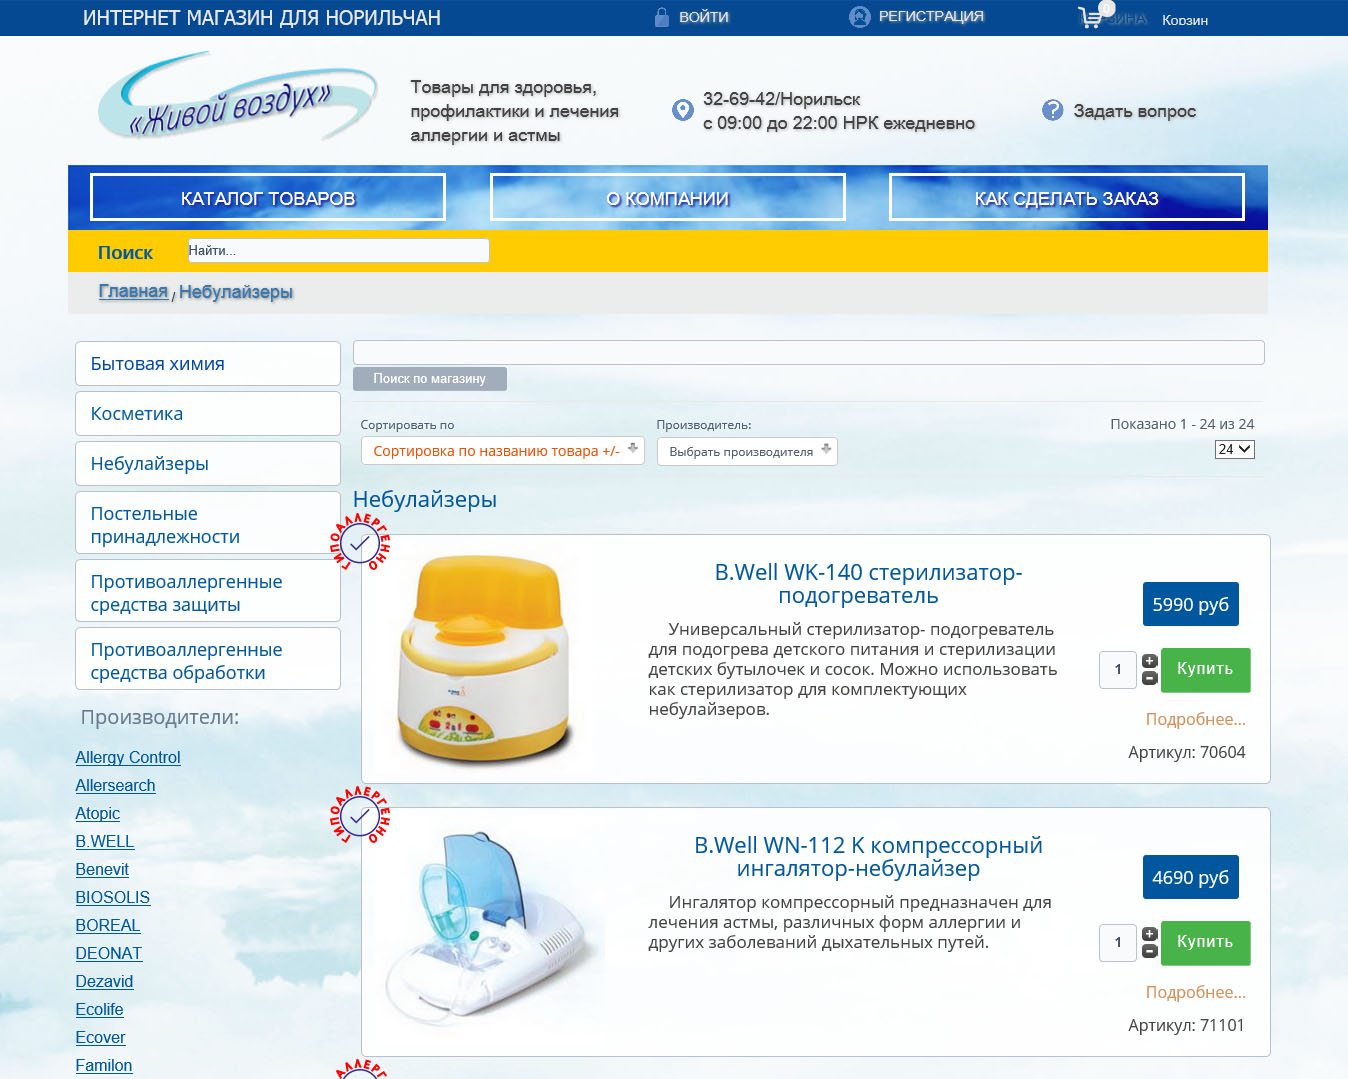Screen dimensions: 1348x1079
Task: Click the 4690 руб price tag
Action: (x=1191, y=877)
